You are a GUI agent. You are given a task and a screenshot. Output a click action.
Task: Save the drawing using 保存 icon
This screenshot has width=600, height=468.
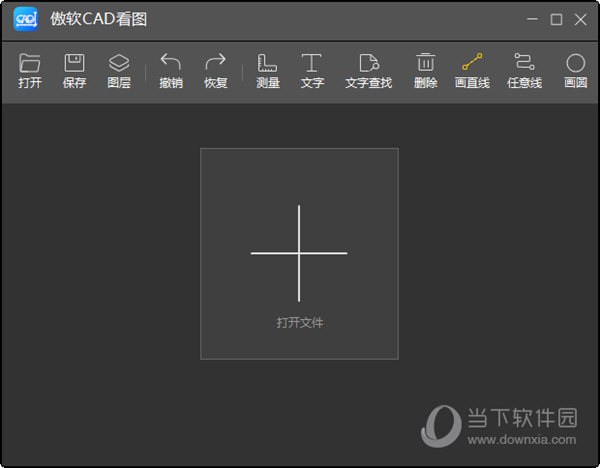tap(74, 71)
